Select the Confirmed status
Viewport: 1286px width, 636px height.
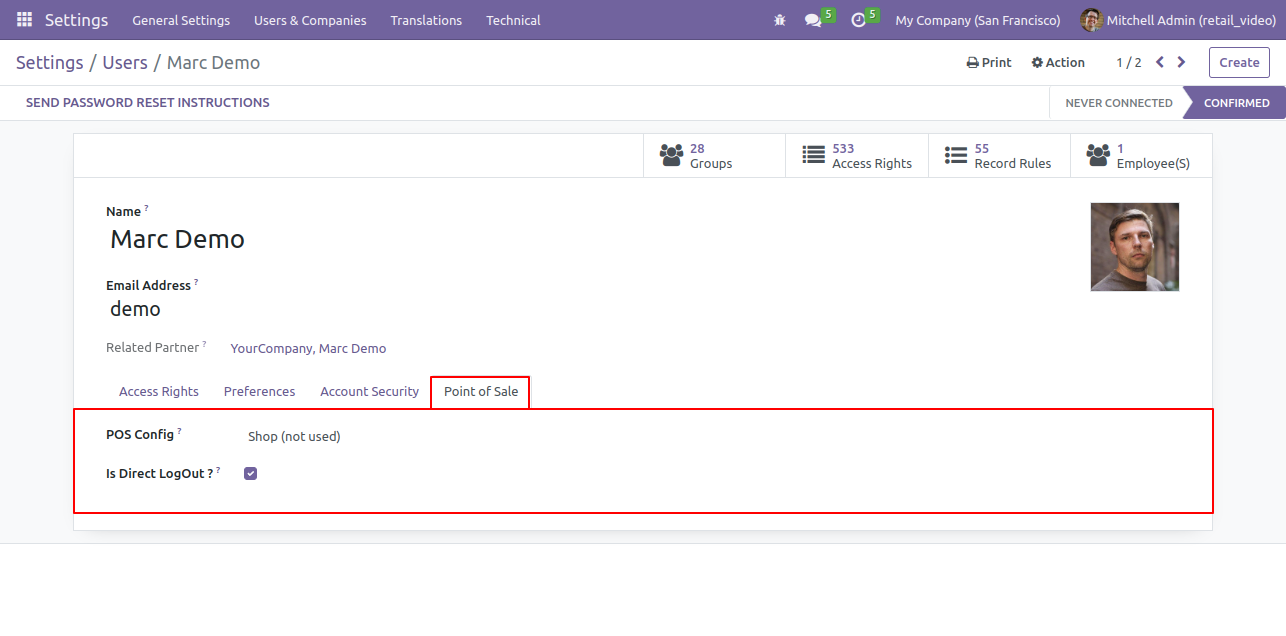point(1236,103)
